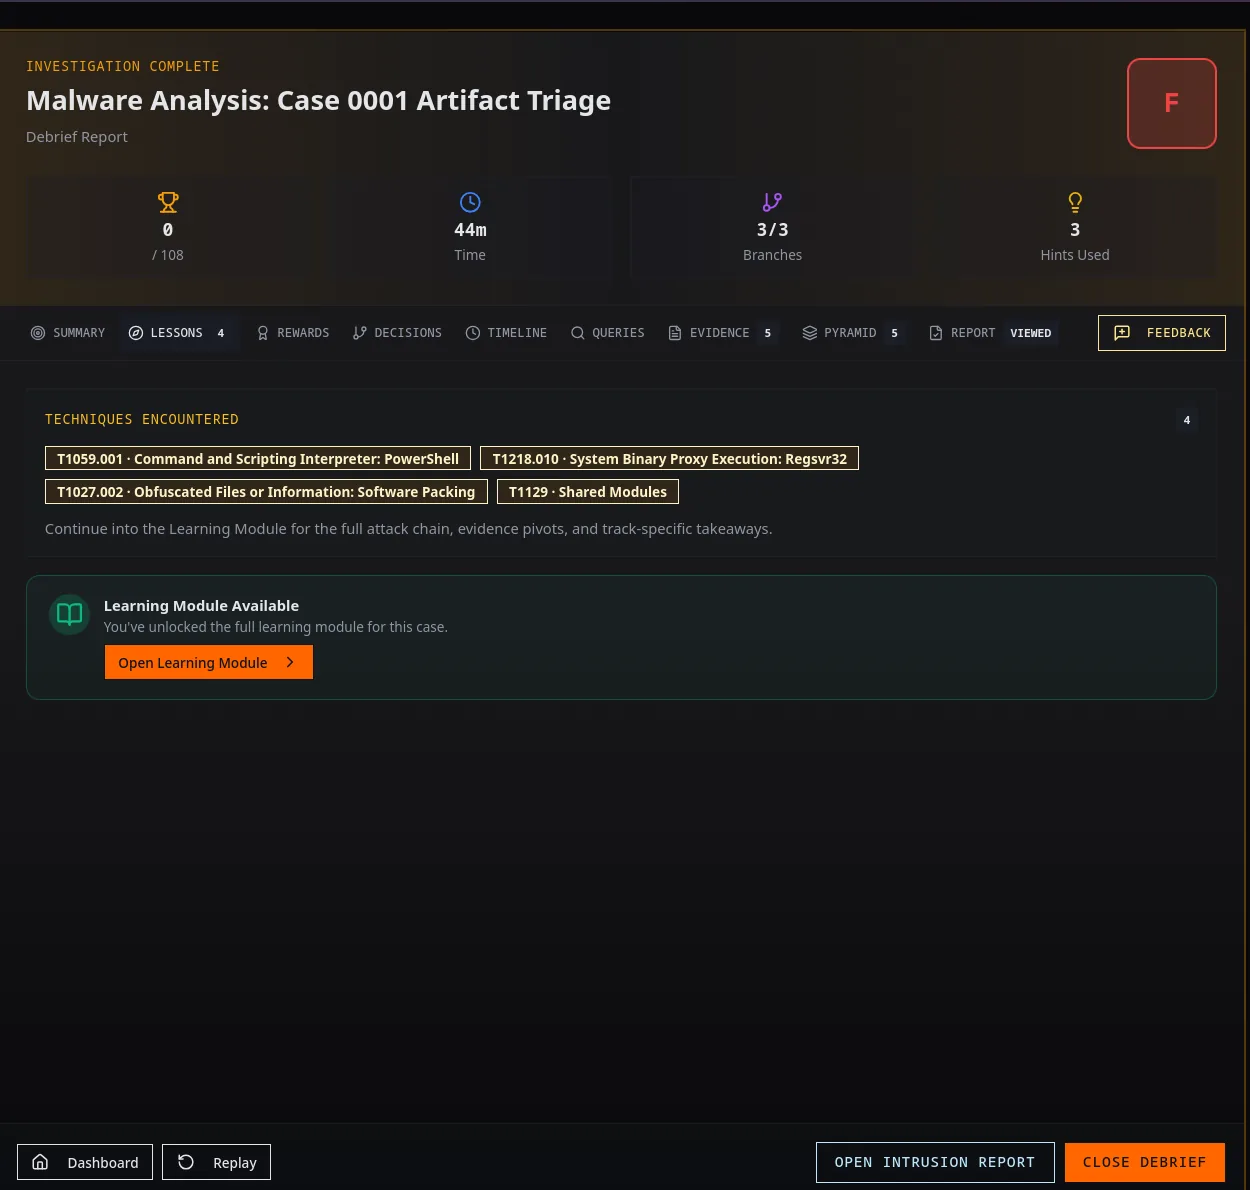
Task: Click the Investigation Complete label
Action: 123,66
